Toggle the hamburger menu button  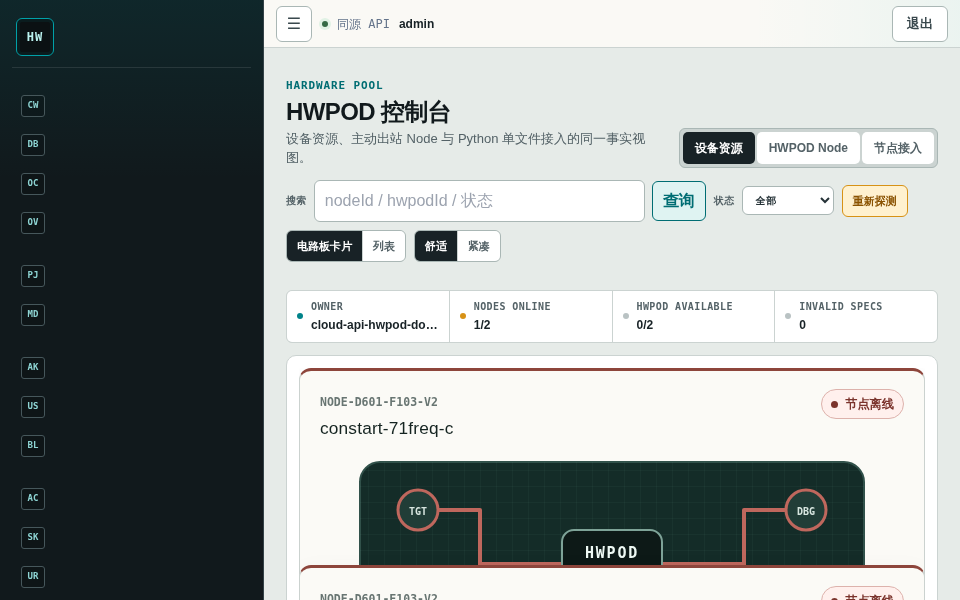(294, 24)
